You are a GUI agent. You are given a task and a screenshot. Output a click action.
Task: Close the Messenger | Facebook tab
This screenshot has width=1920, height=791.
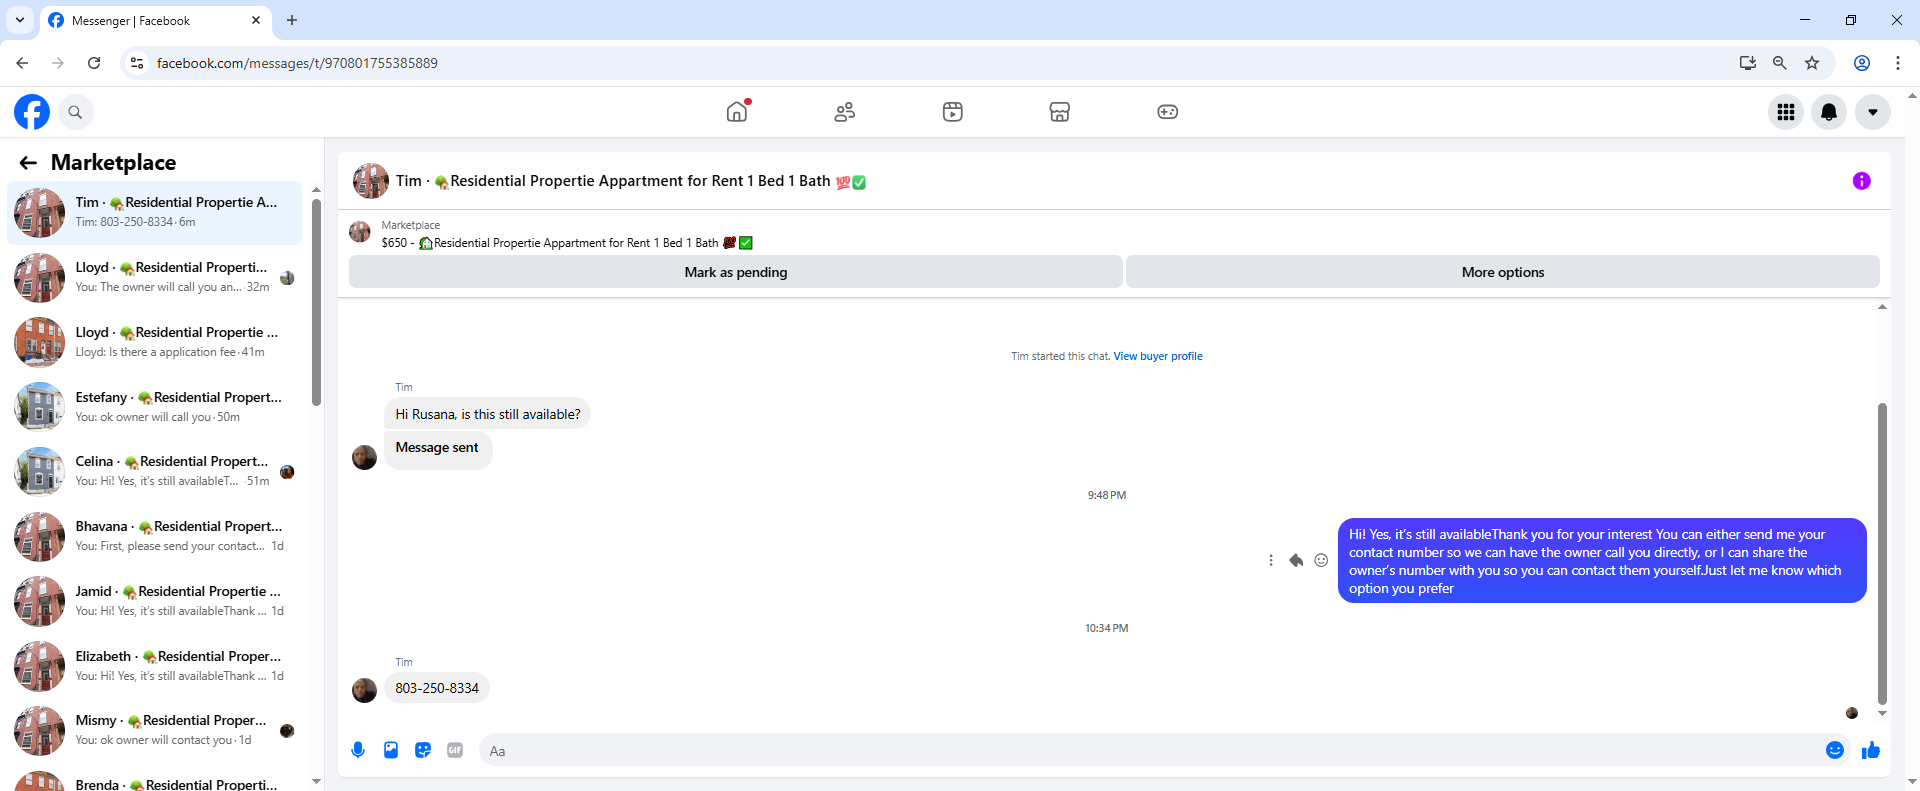(256, 20)
